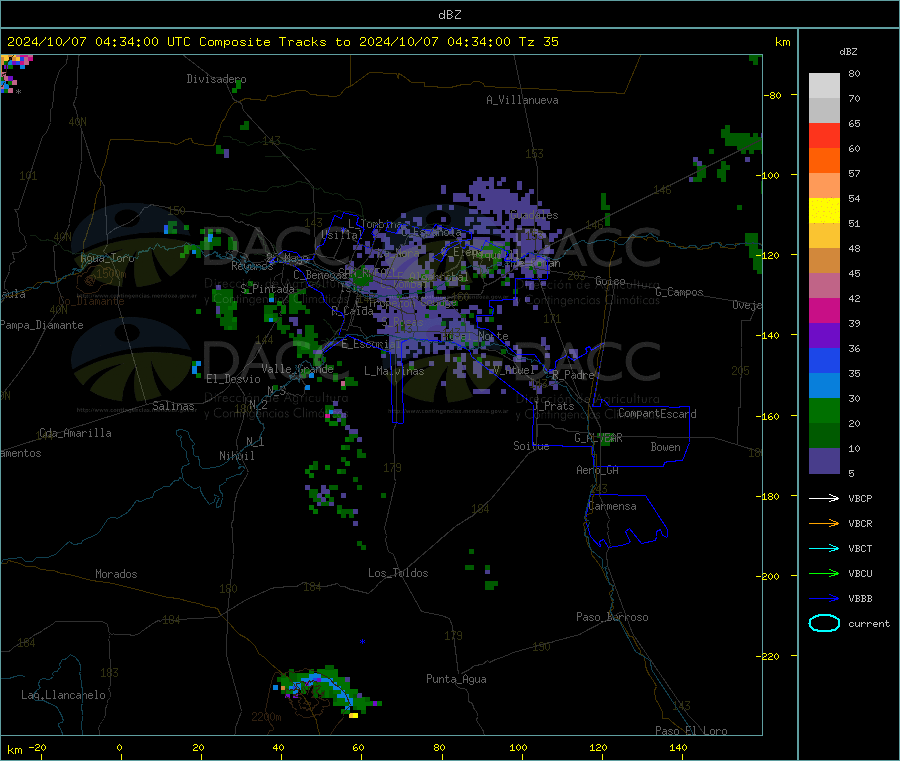Click the blue-outlined polygon enclosing Carmensa
Screen dimensions: 900x761
point(624,520)
